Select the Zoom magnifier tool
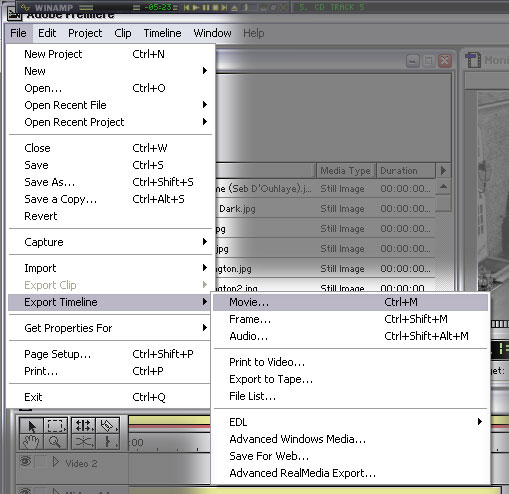509x494 pixels. coord(55,441)
